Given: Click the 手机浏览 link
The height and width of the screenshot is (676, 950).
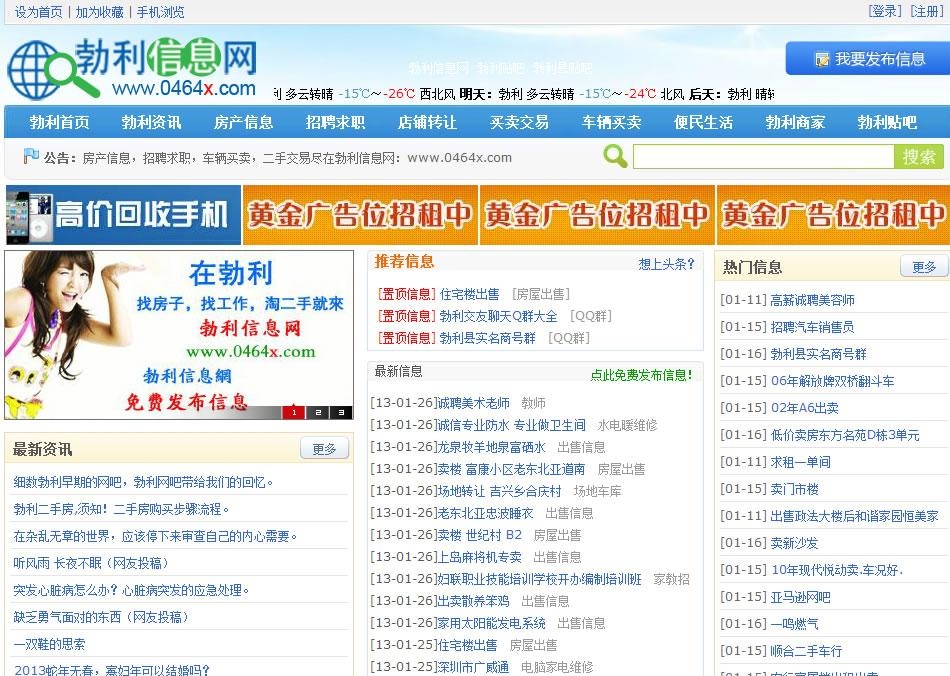Looking at the screenshot, I should pyautogui.click(x=161, y=12).
